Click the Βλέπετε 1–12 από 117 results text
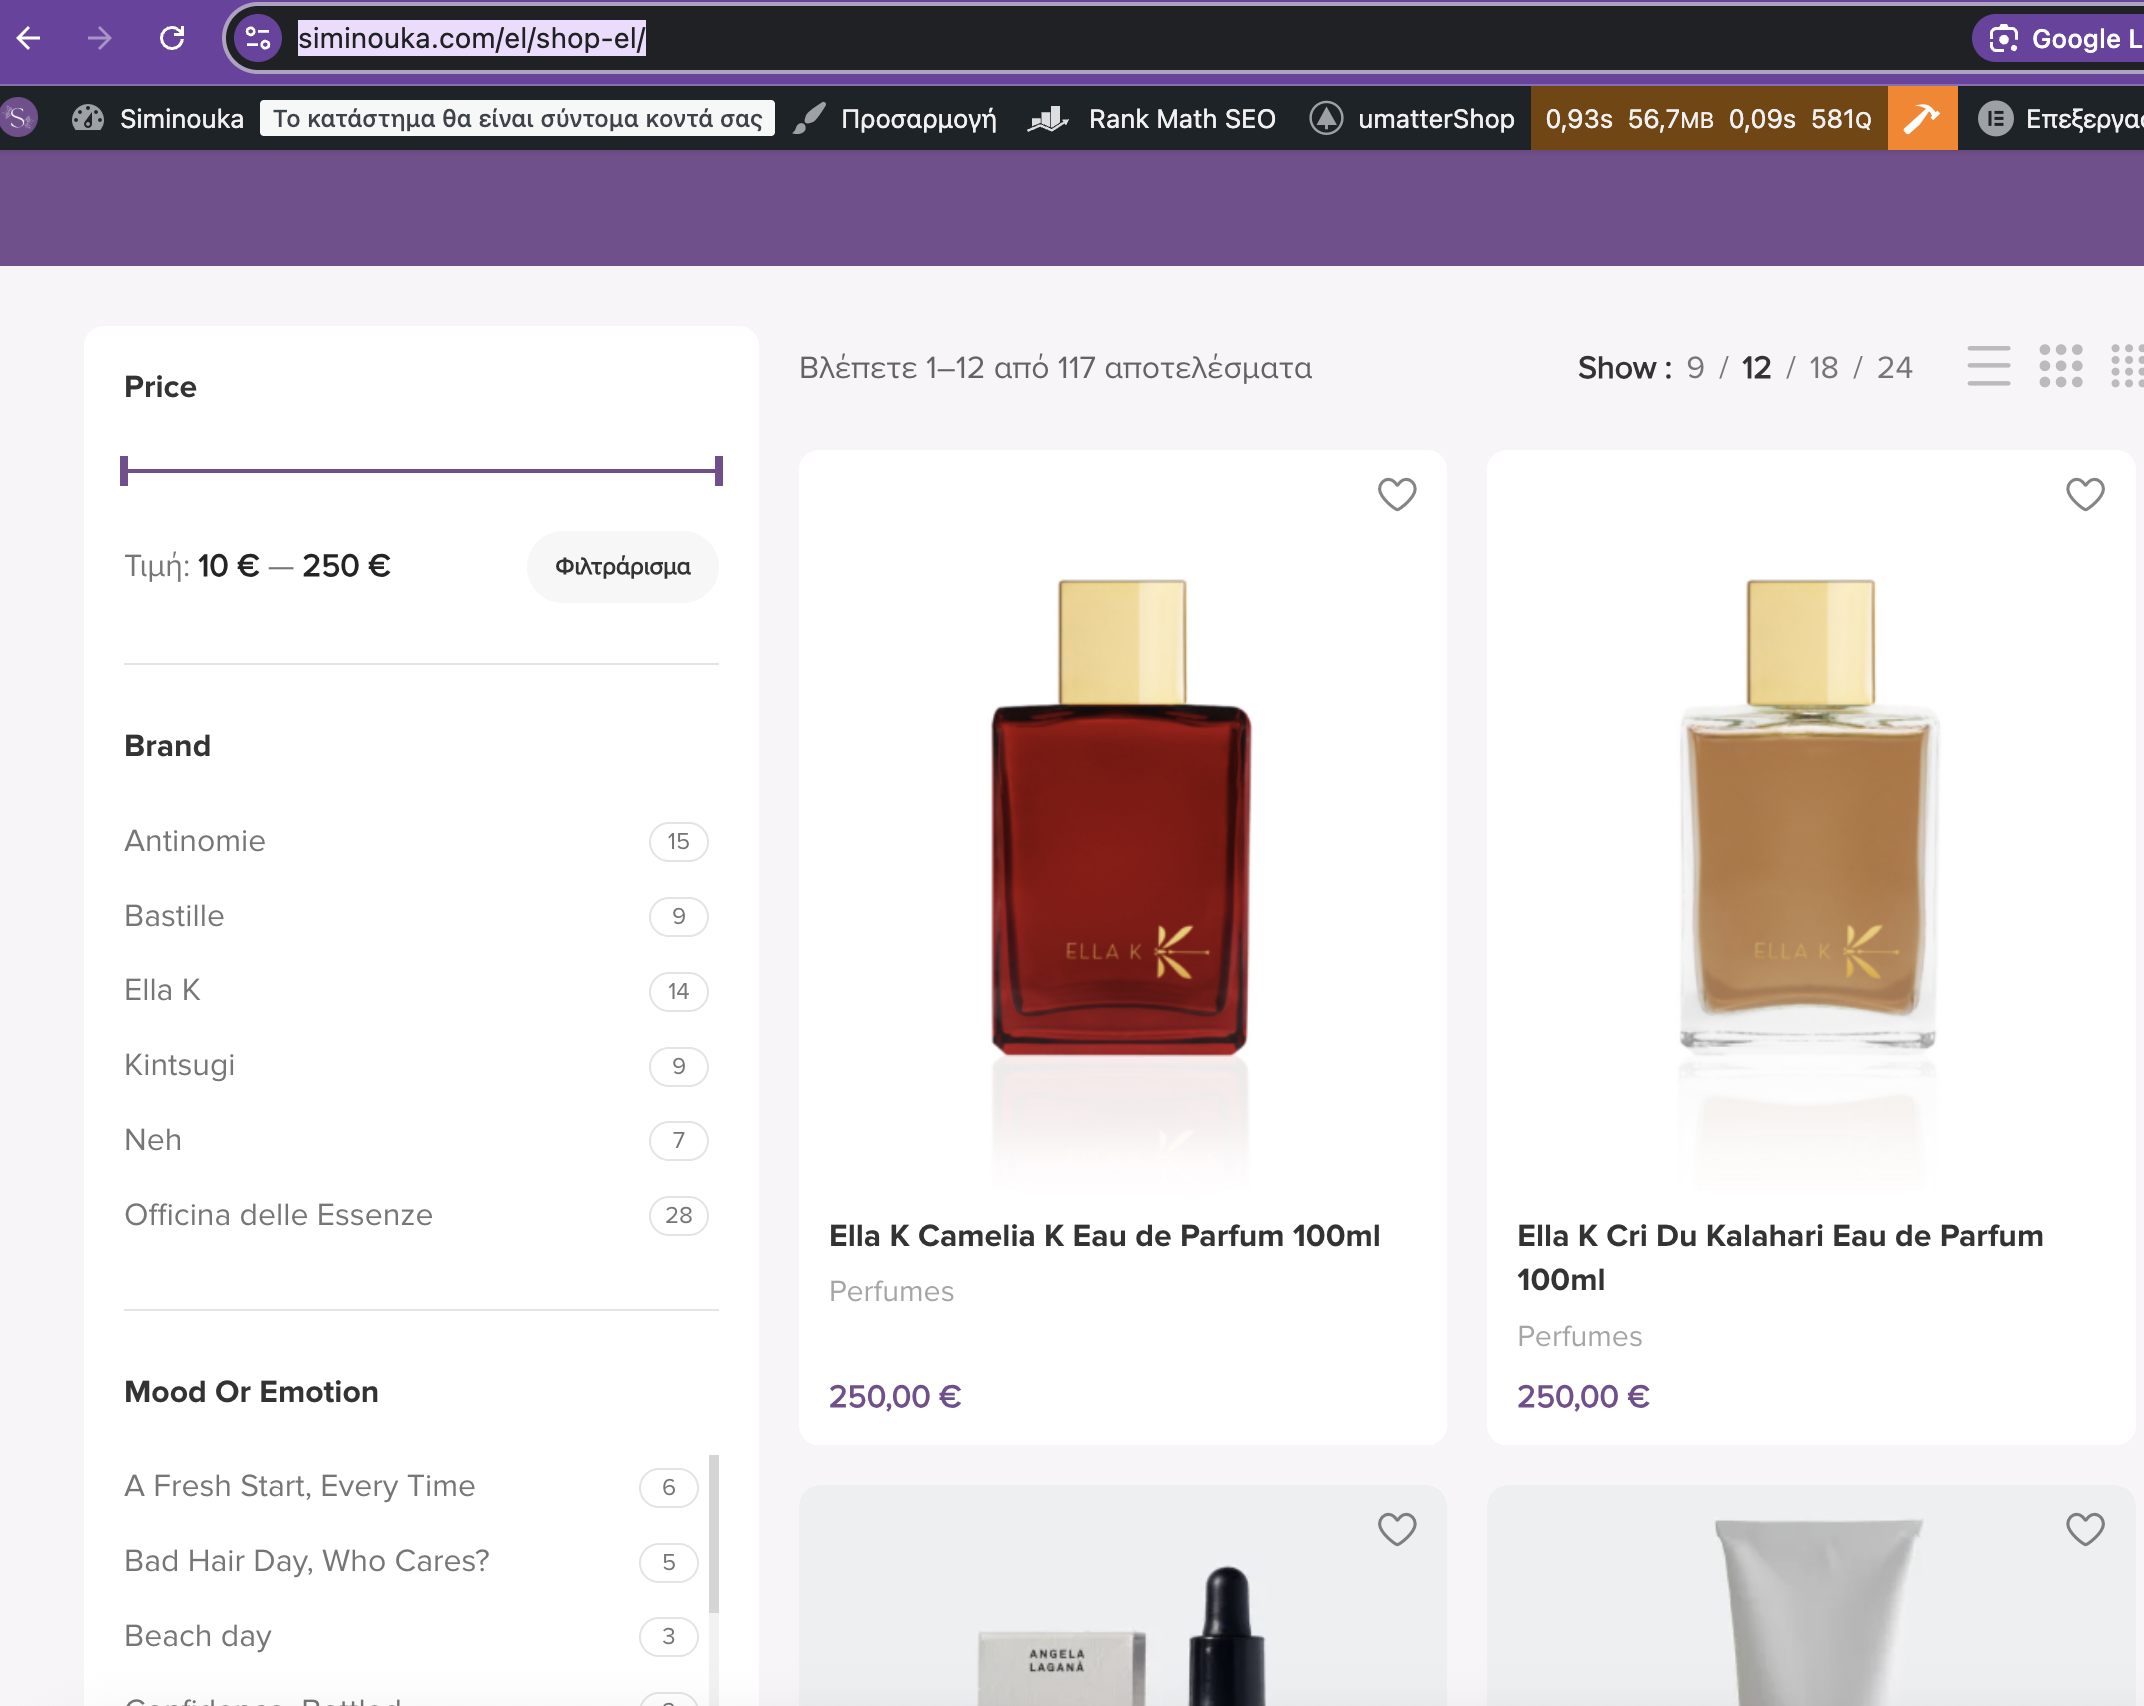This screenshot has height=1706, width=2144. (1055, 368)
